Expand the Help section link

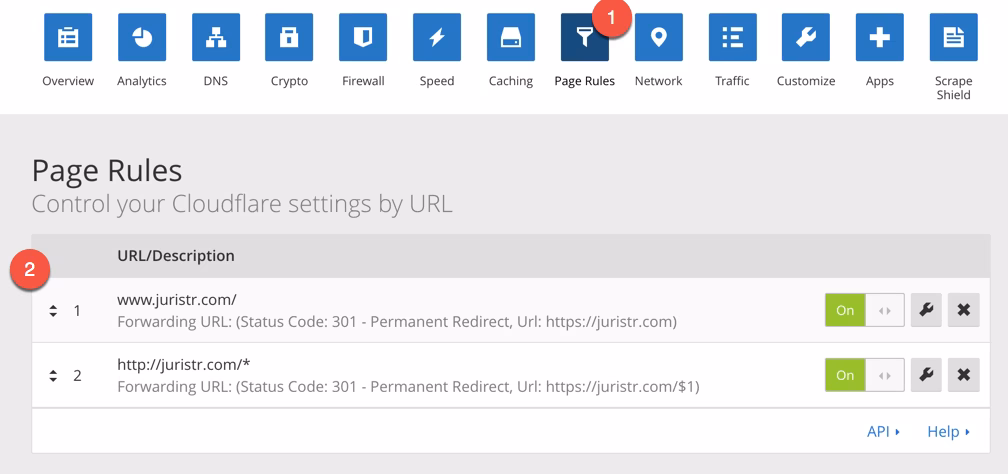coord(948,431)
